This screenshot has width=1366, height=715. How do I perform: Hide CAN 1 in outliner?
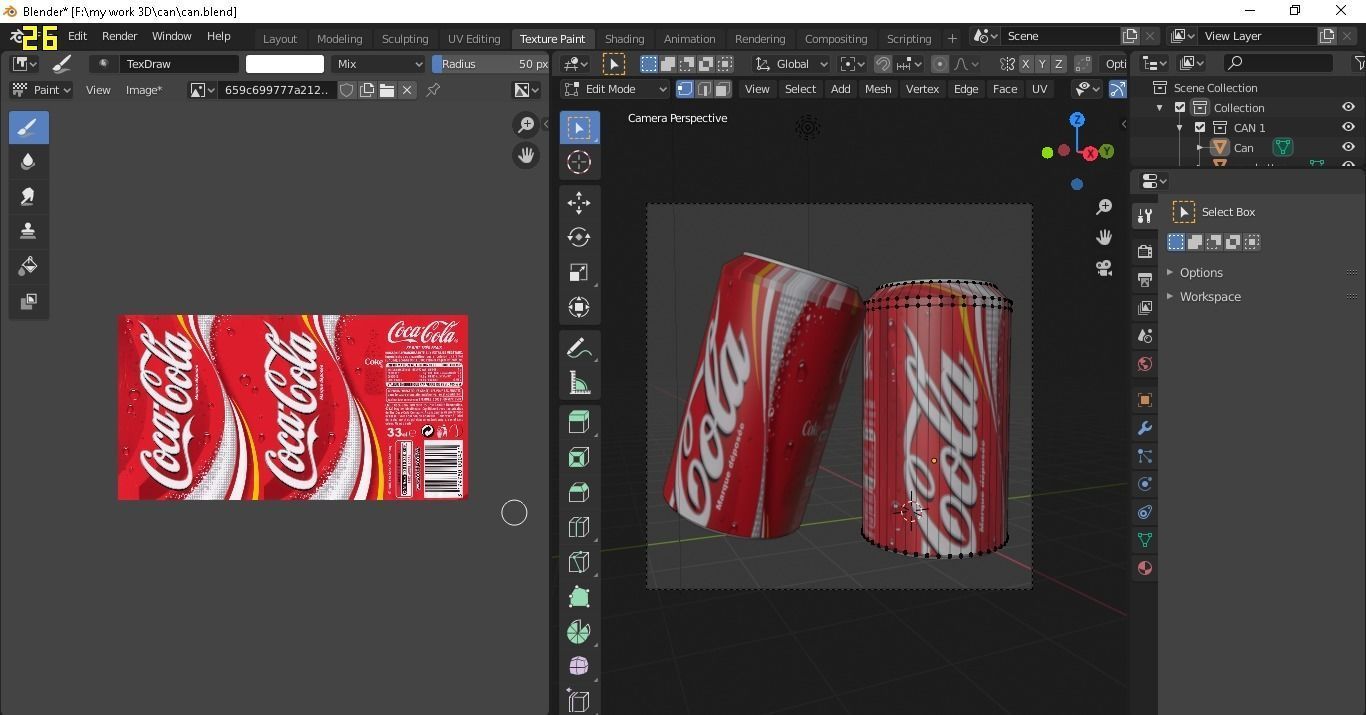[1348, 128]
